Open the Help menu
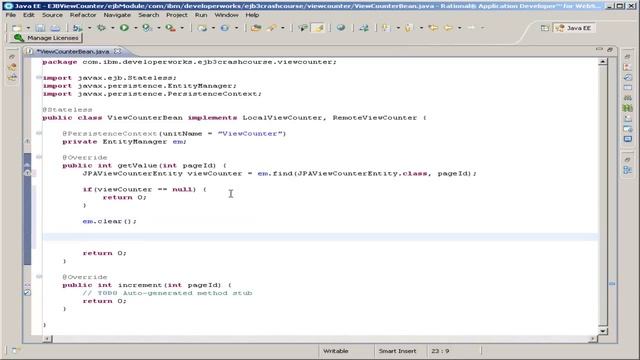Screen dimensions: 640x360 pyautogui.click(x=252, y=15)
